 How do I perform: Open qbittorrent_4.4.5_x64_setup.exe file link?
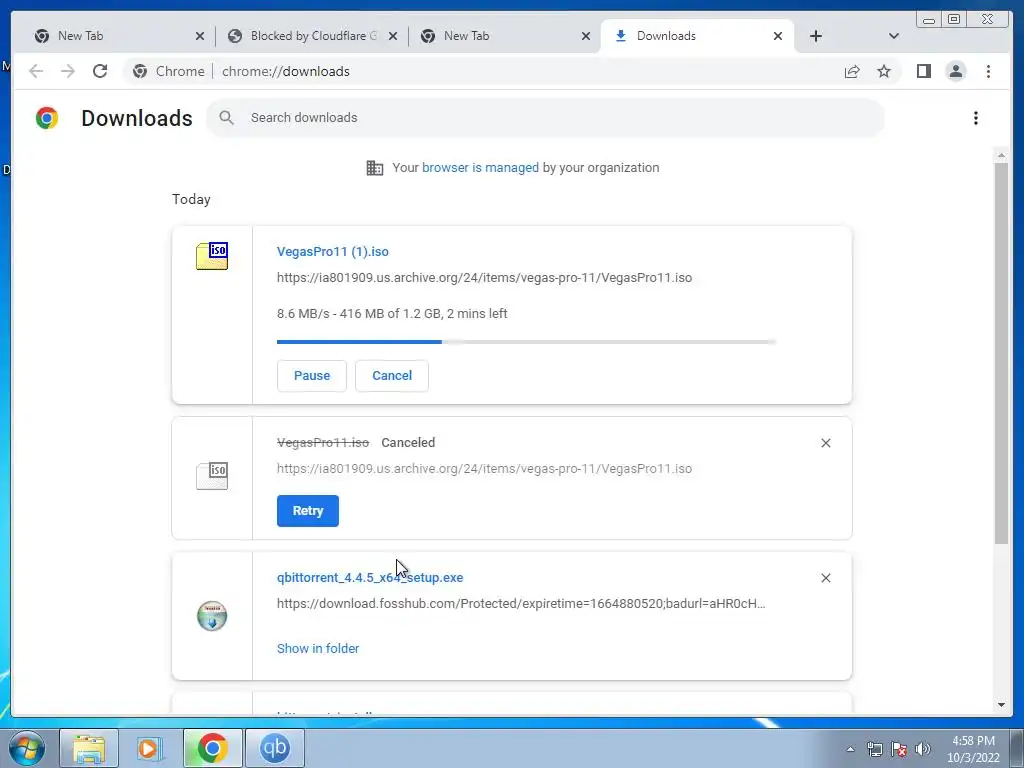click(x=370, y=577)
